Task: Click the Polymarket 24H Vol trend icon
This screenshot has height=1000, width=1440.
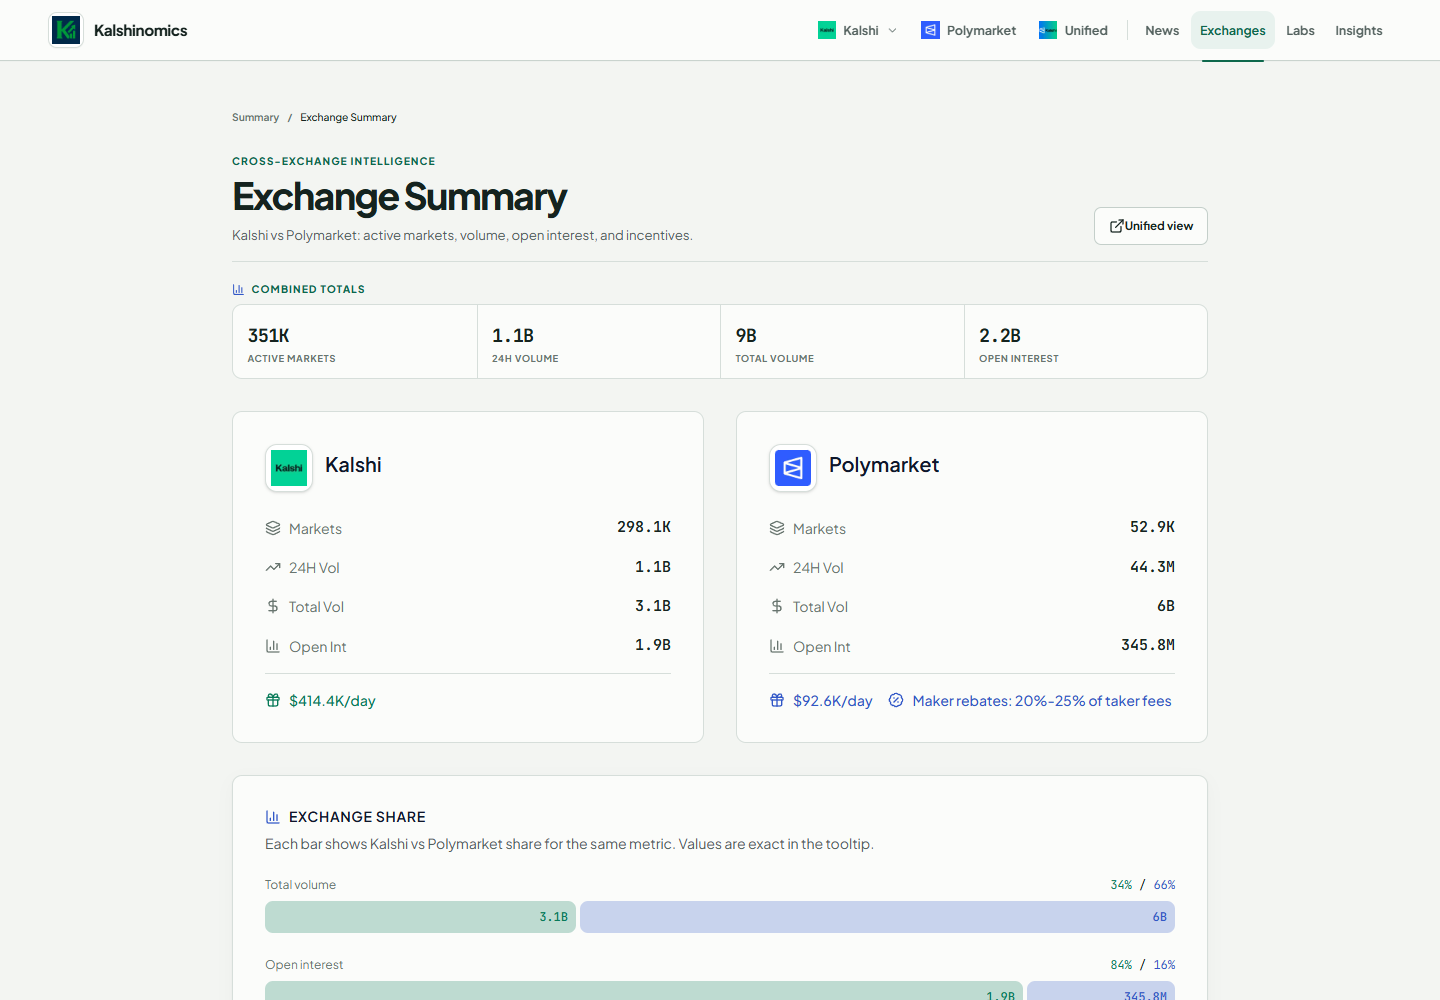Action: tap(777, 567)
